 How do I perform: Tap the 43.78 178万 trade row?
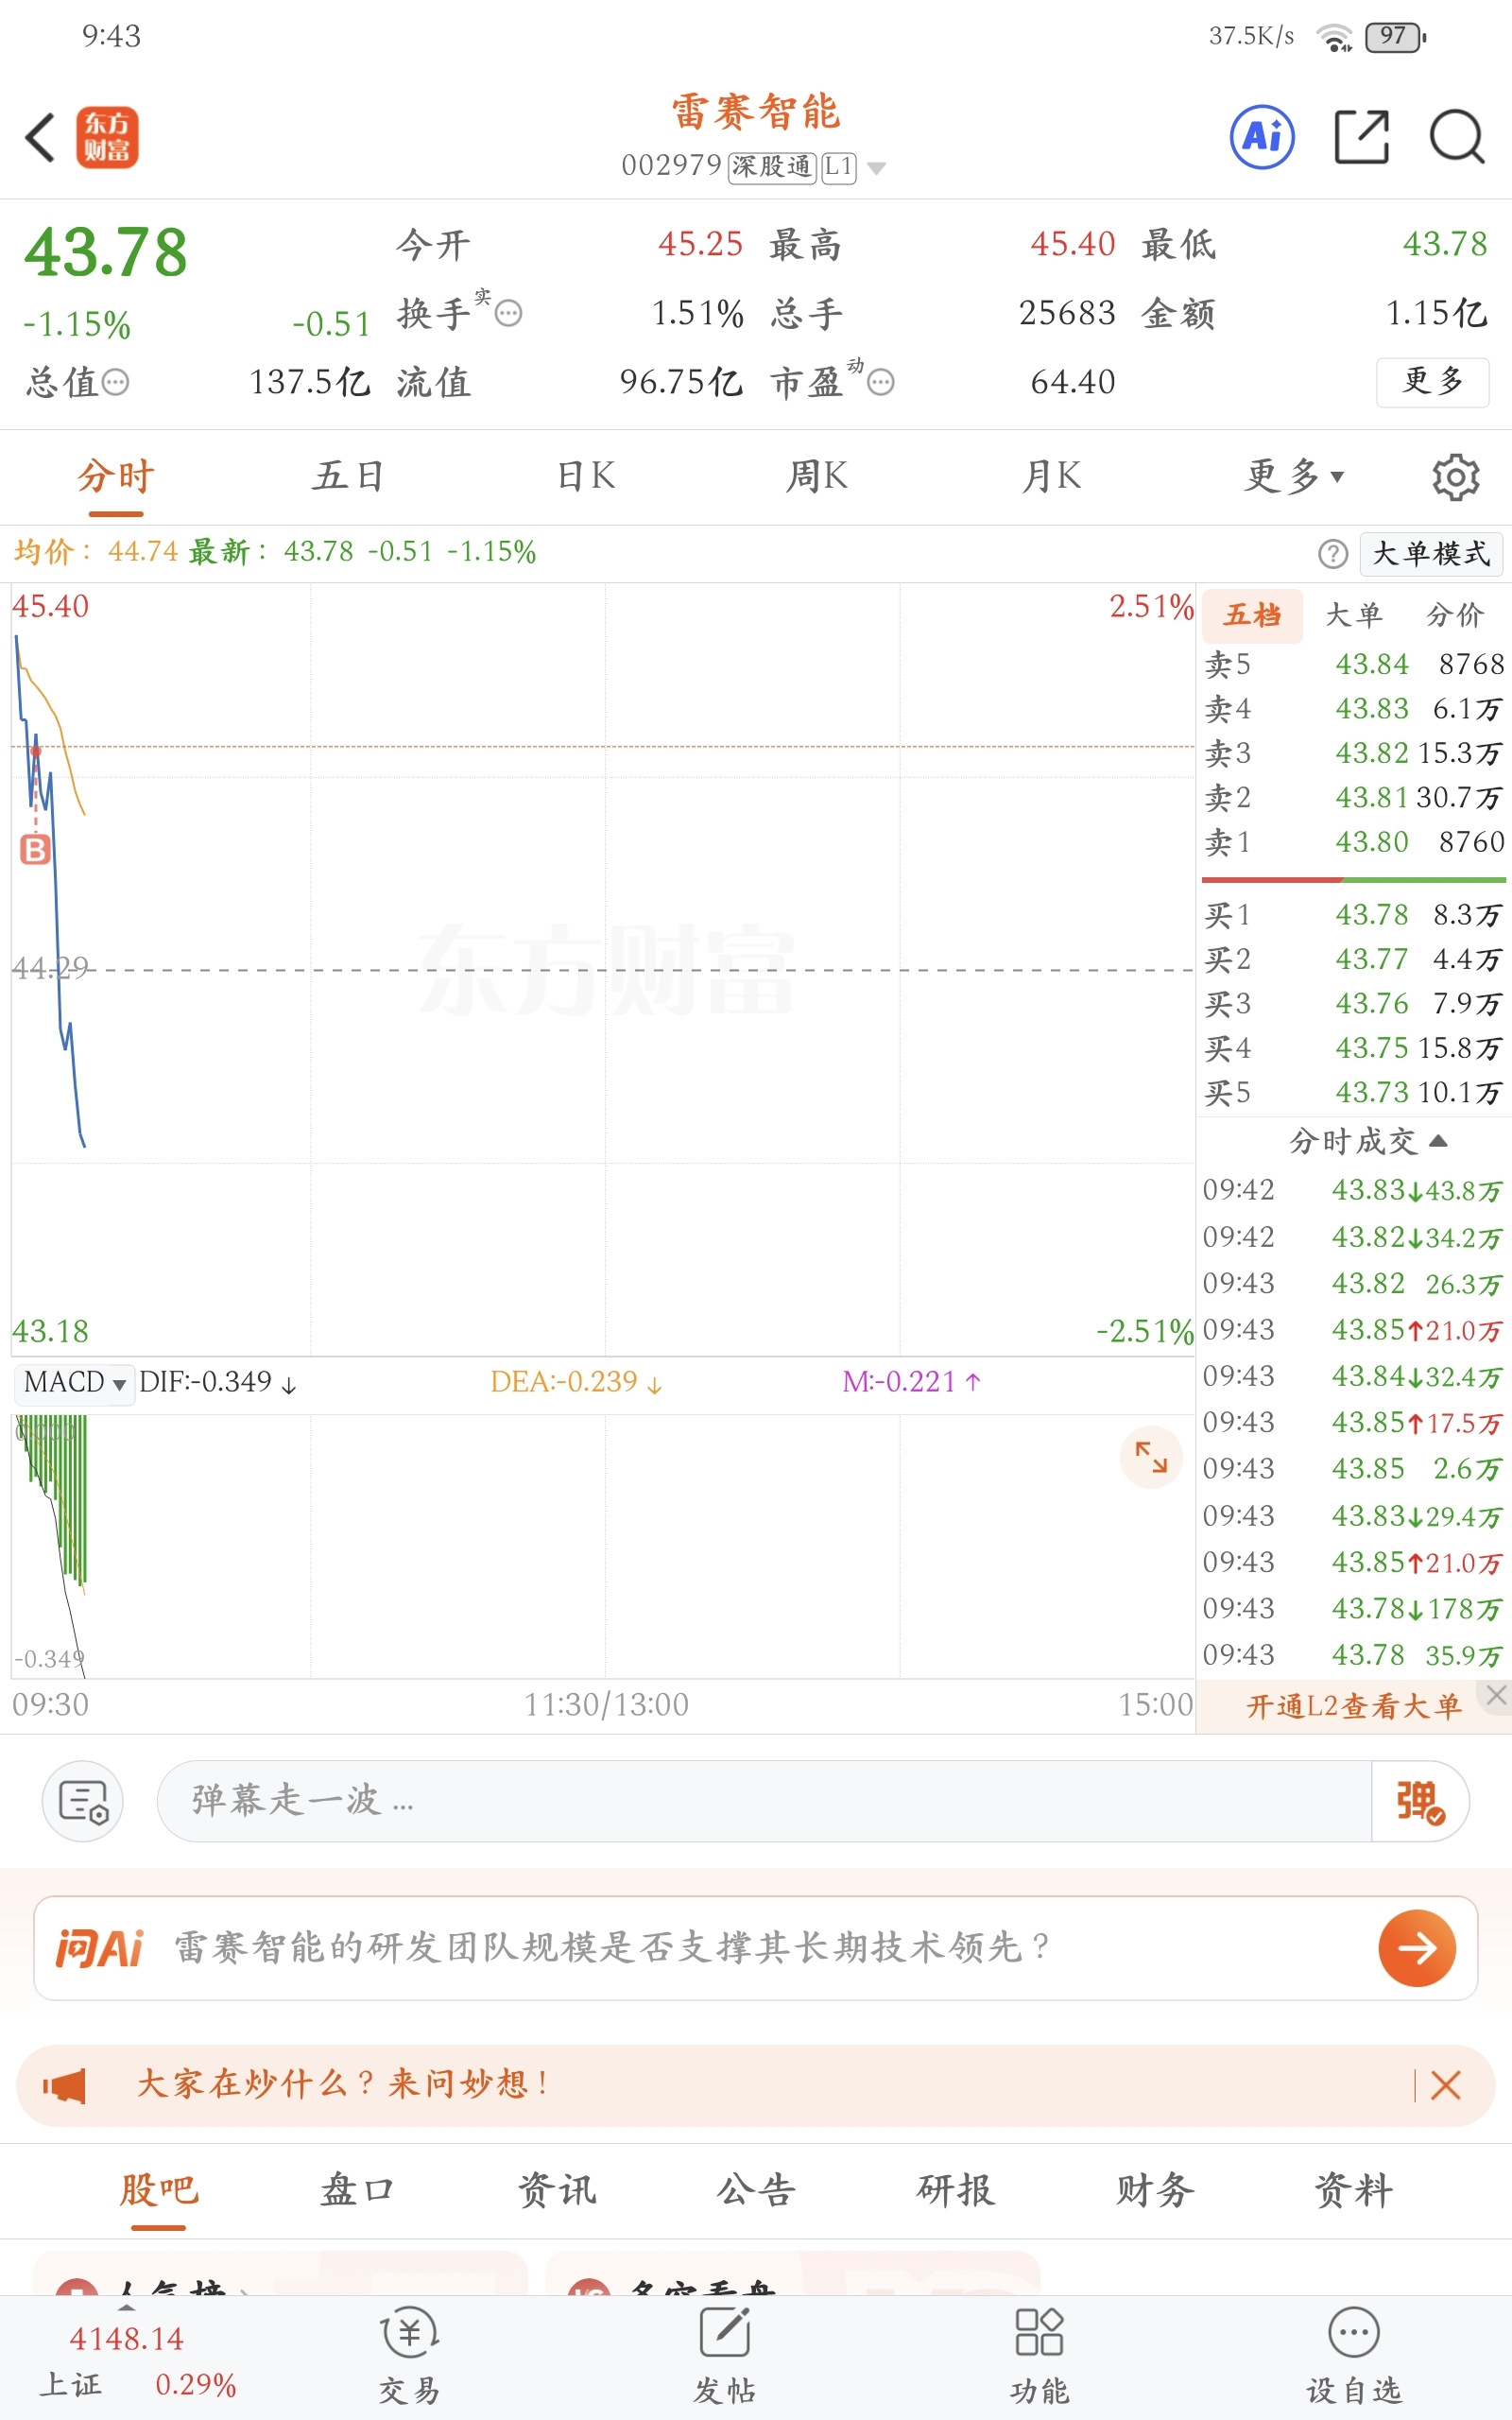coord(1354,1608)
